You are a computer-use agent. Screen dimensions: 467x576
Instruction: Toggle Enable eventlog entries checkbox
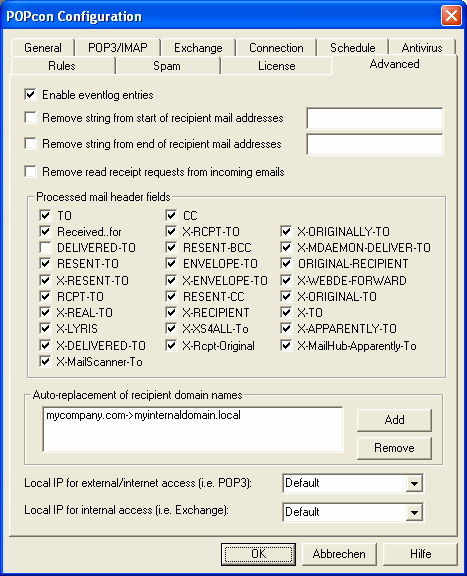[30, 95]
